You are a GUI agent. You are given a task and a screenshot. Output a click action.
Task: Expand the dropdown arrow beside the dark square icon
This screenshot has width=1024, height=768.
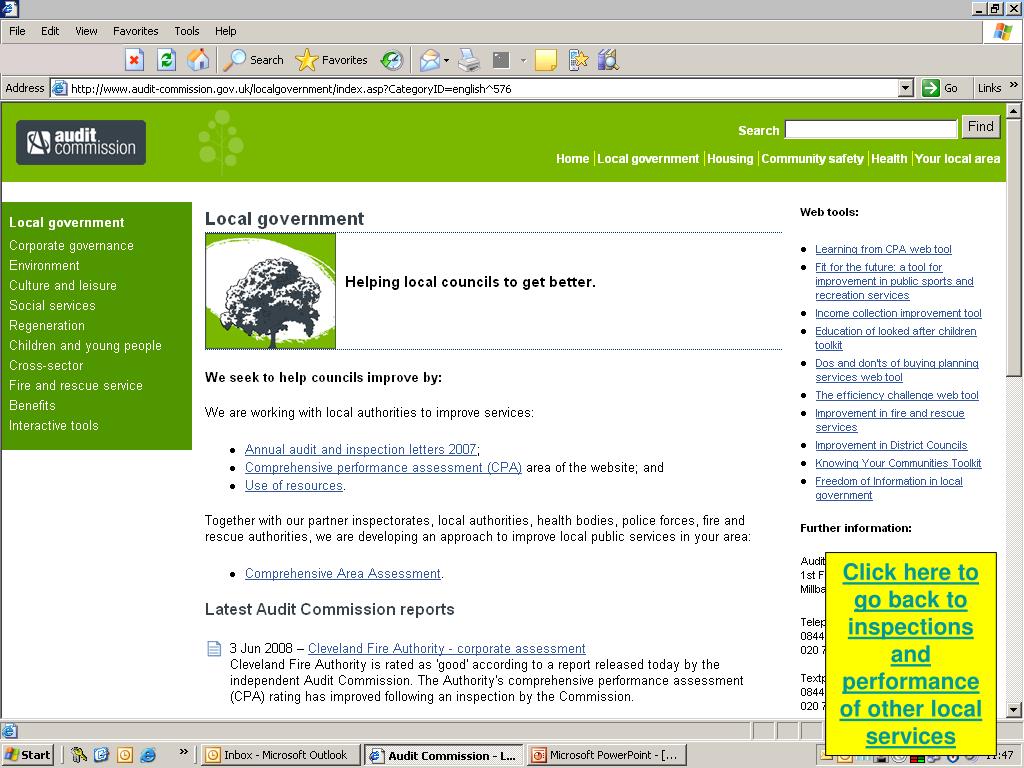[x=523, y=60]
